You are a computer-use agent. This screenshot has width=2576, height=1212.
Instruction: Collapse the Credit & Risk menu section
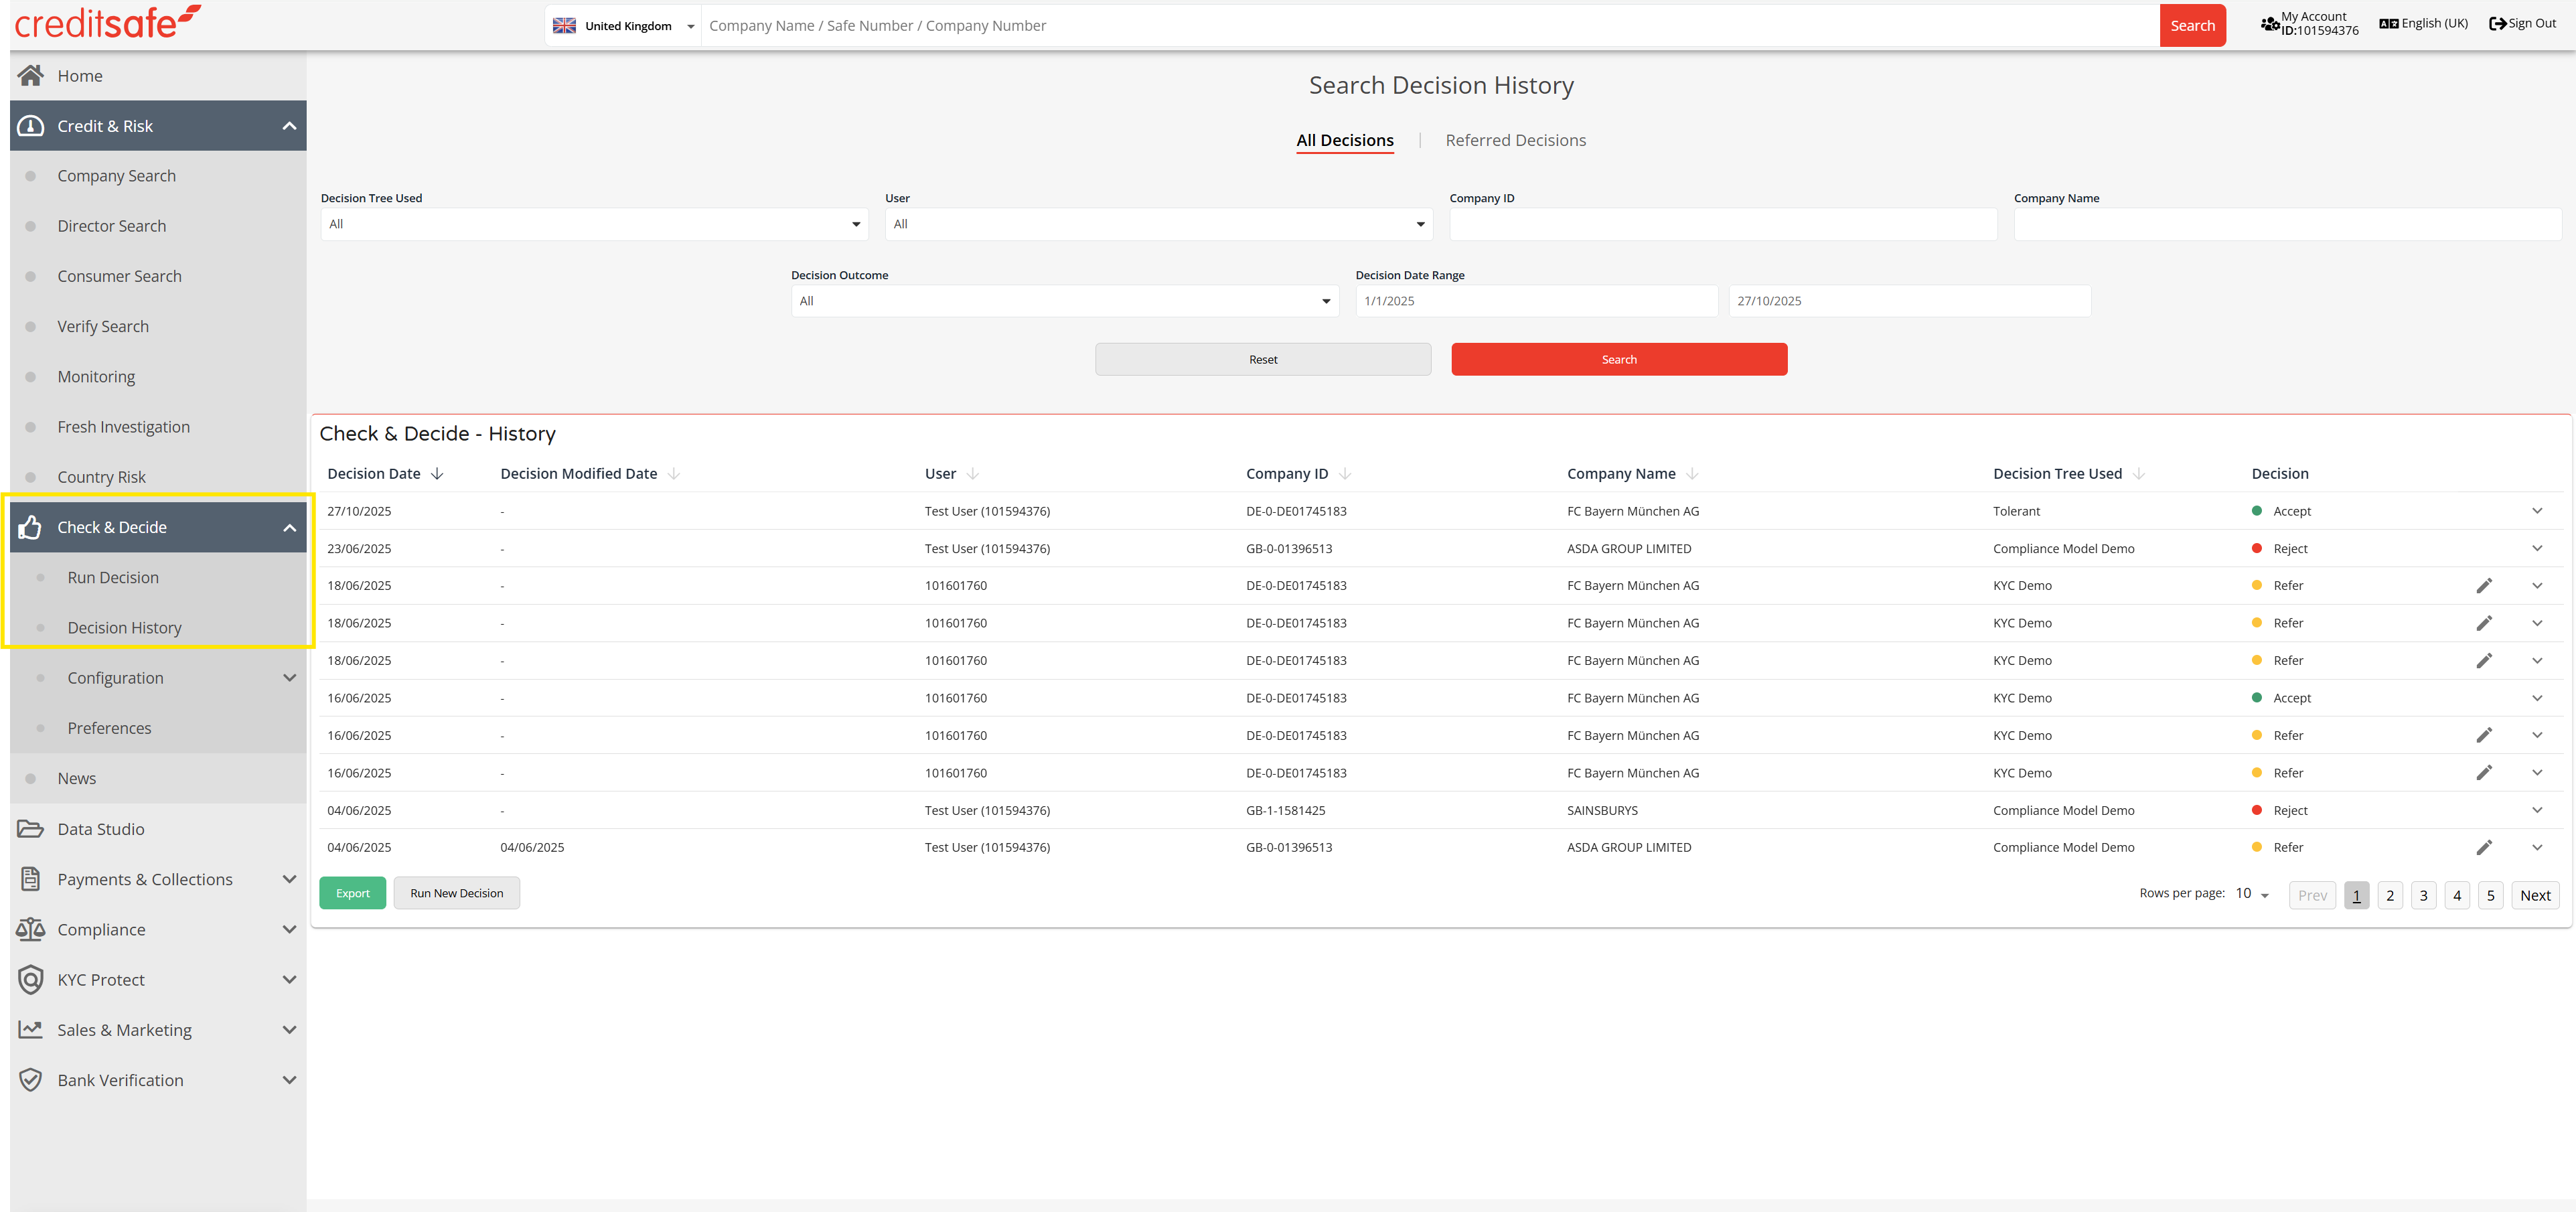tap(289, 126)
